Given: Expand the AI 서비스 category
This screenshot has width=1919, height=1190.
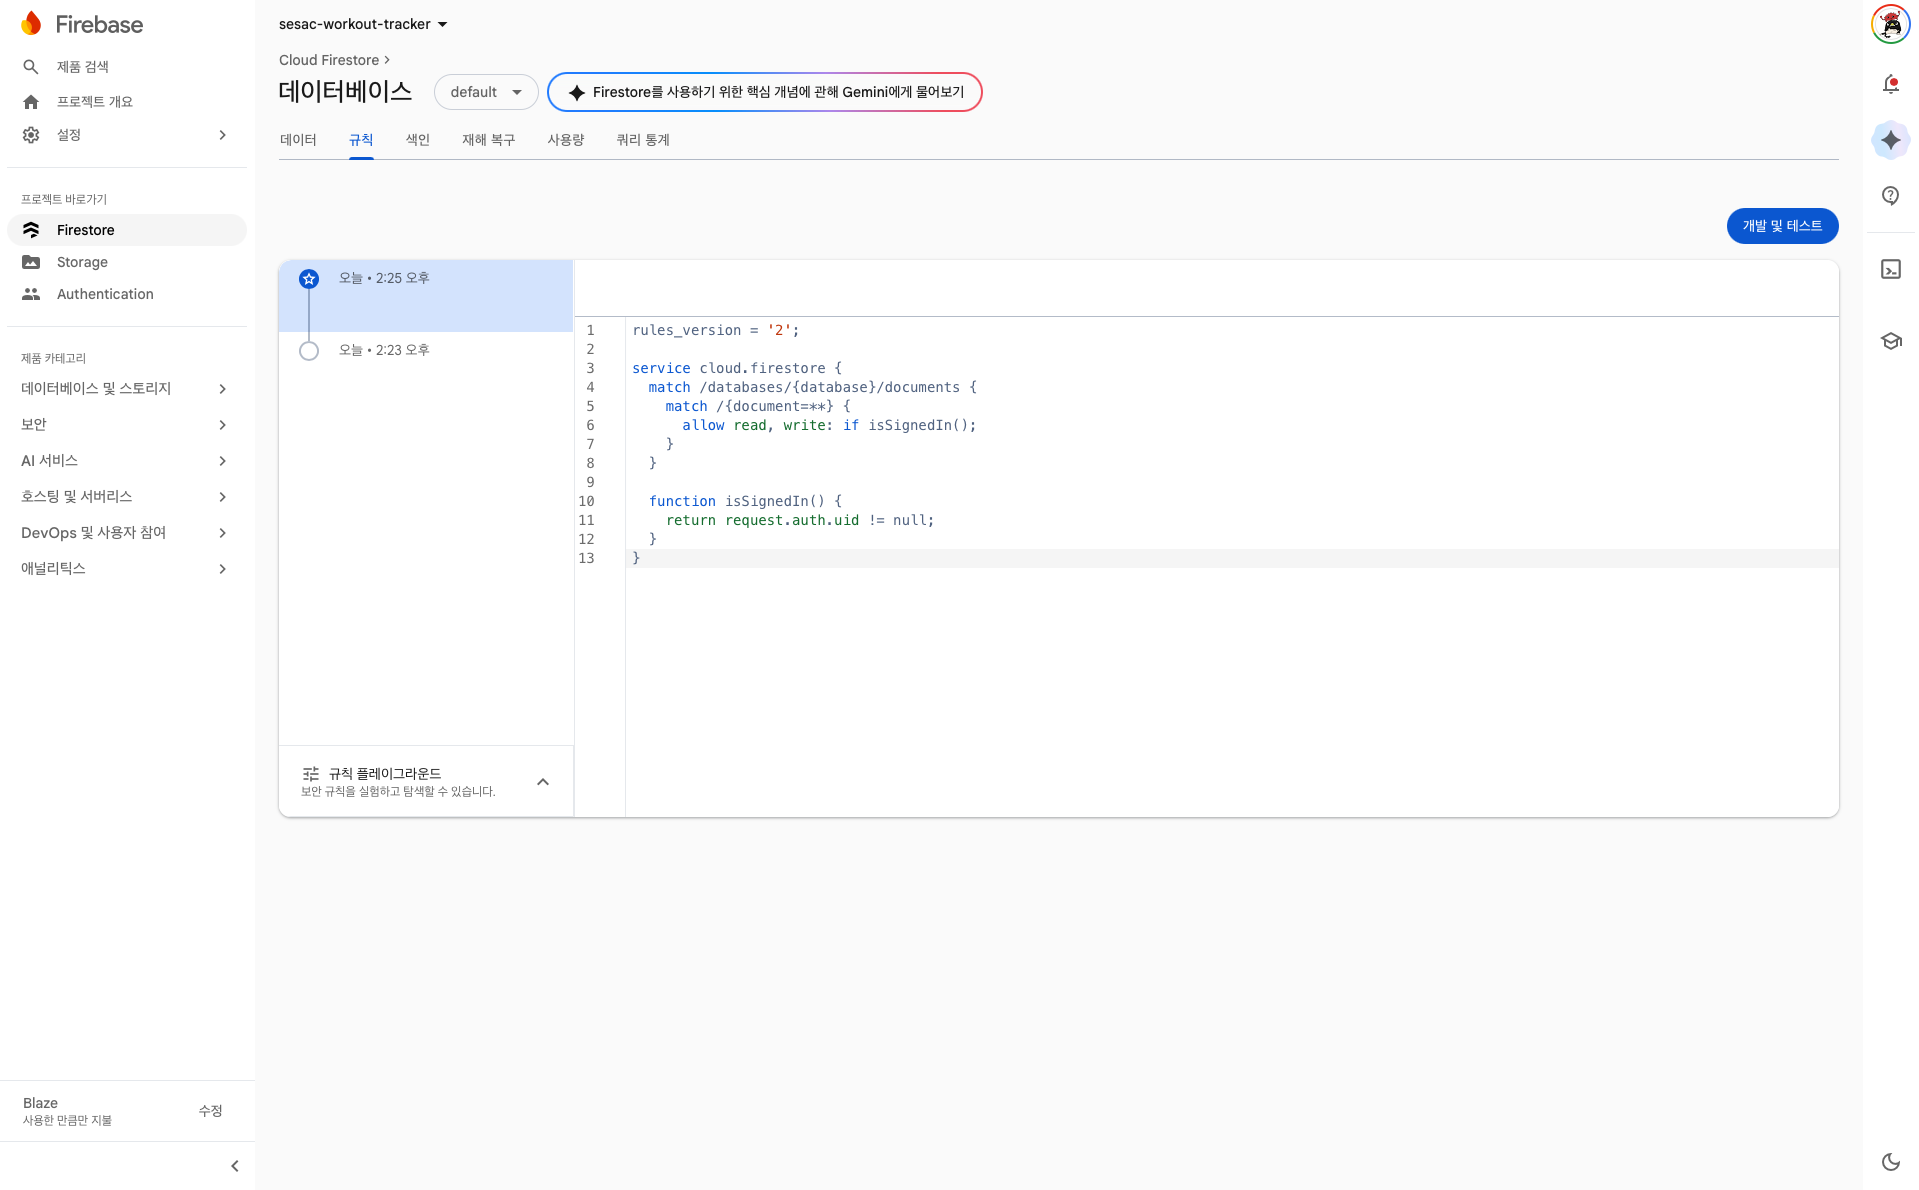Looking at the screenshot, I should point(125,461).
